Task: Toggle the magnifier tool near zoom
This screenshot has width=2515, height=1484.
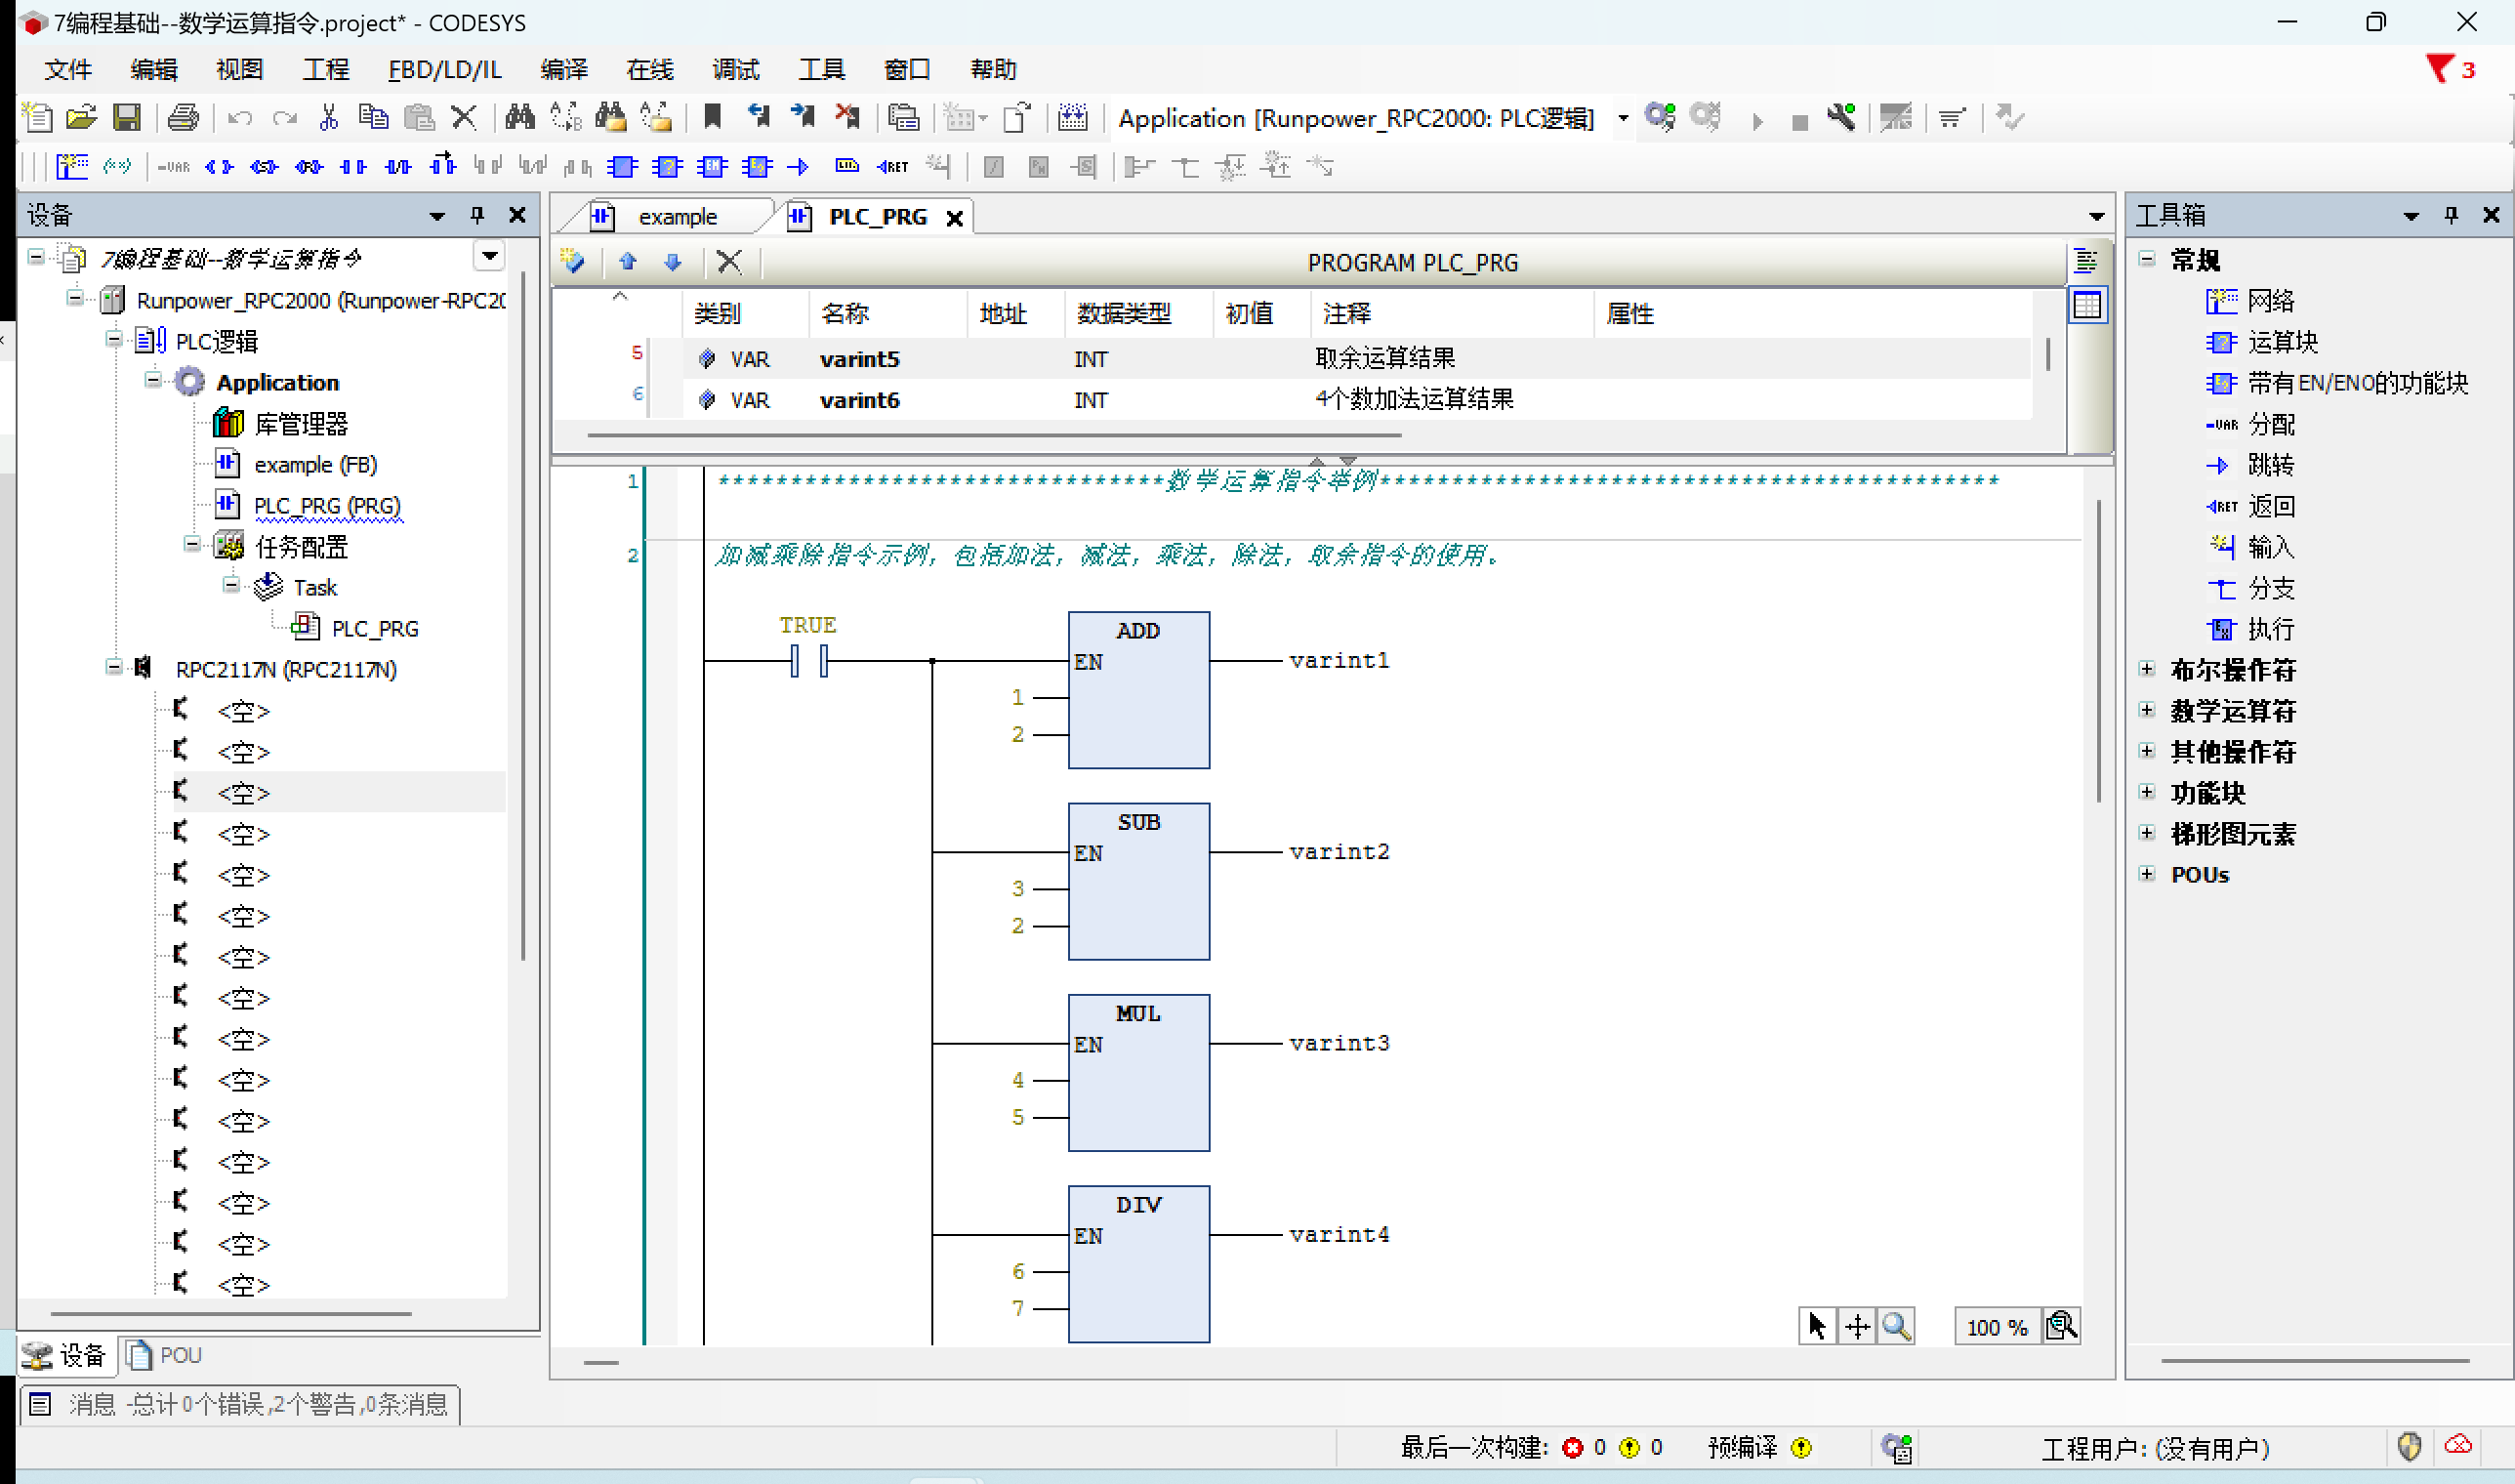Action: [x=1896, y=1327]
